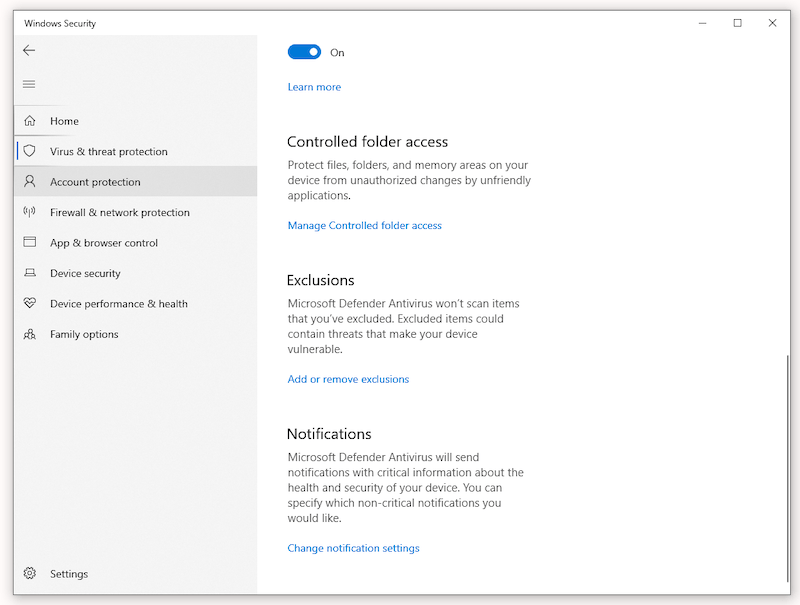Click the App & browser control window icon
Screen dimensions: 800x605
pyautogui.click(x=30, y=243)
